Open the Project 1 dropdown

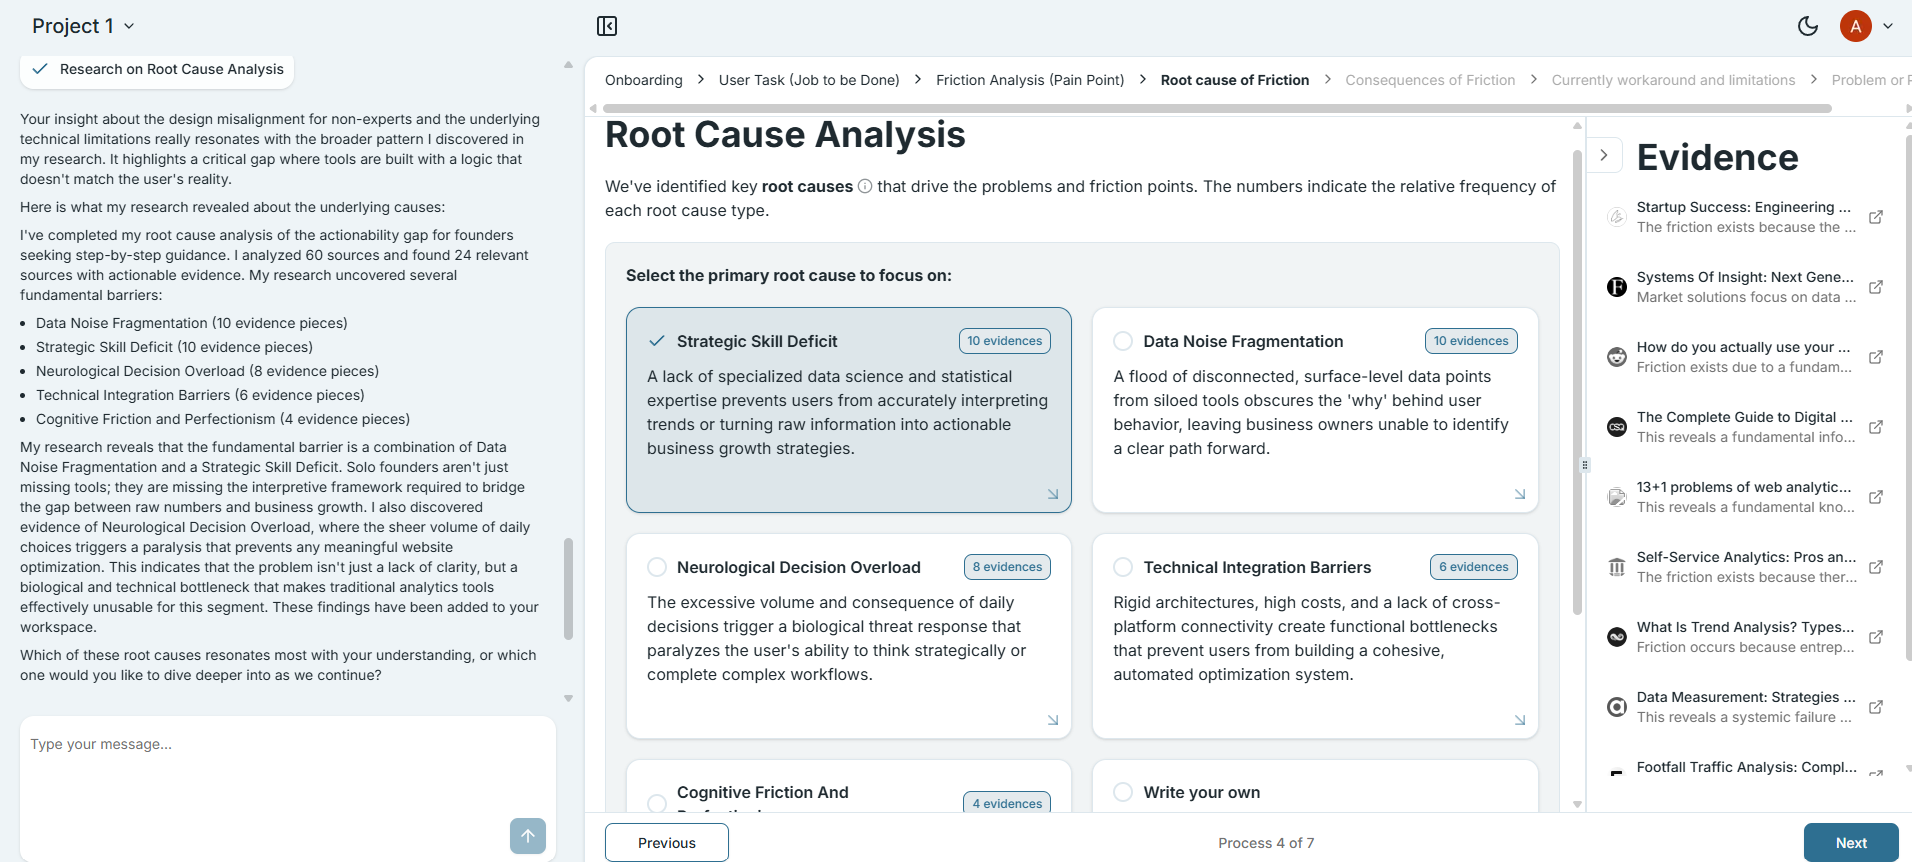pyautogui.click(x=83, y=26)
